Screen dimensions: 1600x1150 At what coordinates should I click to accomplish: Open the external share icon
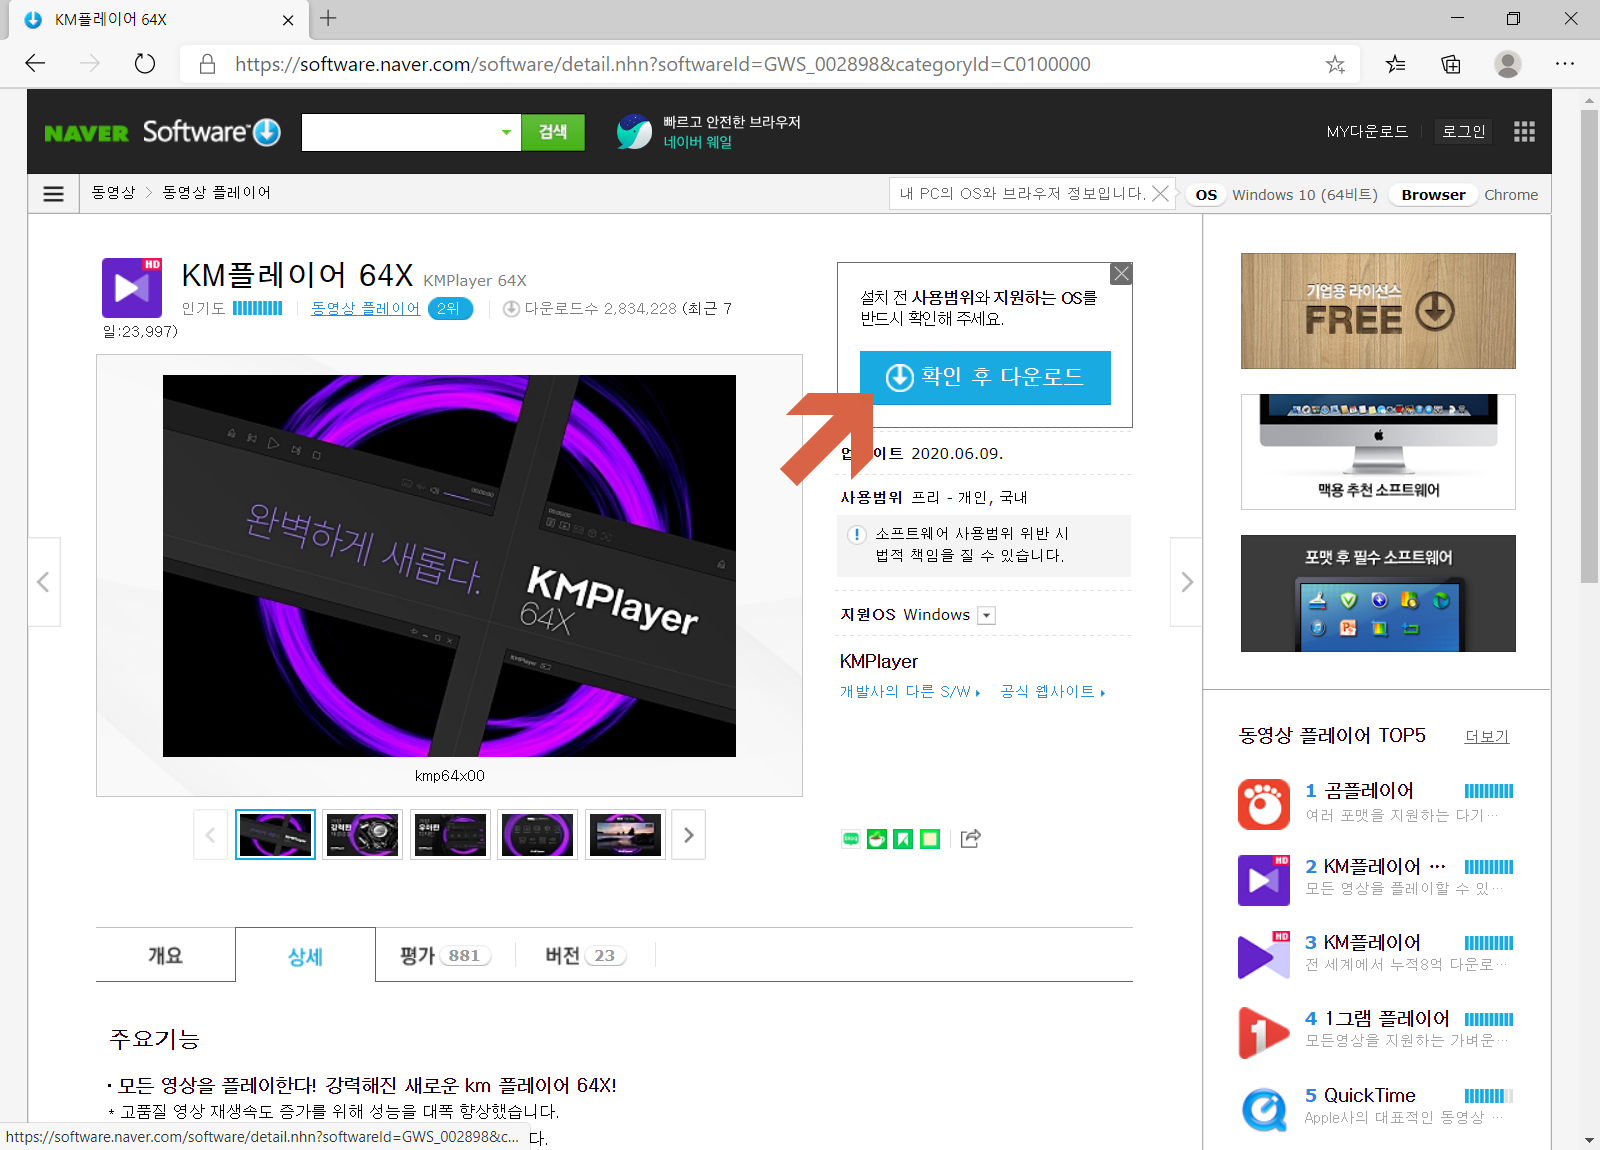coord(970,839)
